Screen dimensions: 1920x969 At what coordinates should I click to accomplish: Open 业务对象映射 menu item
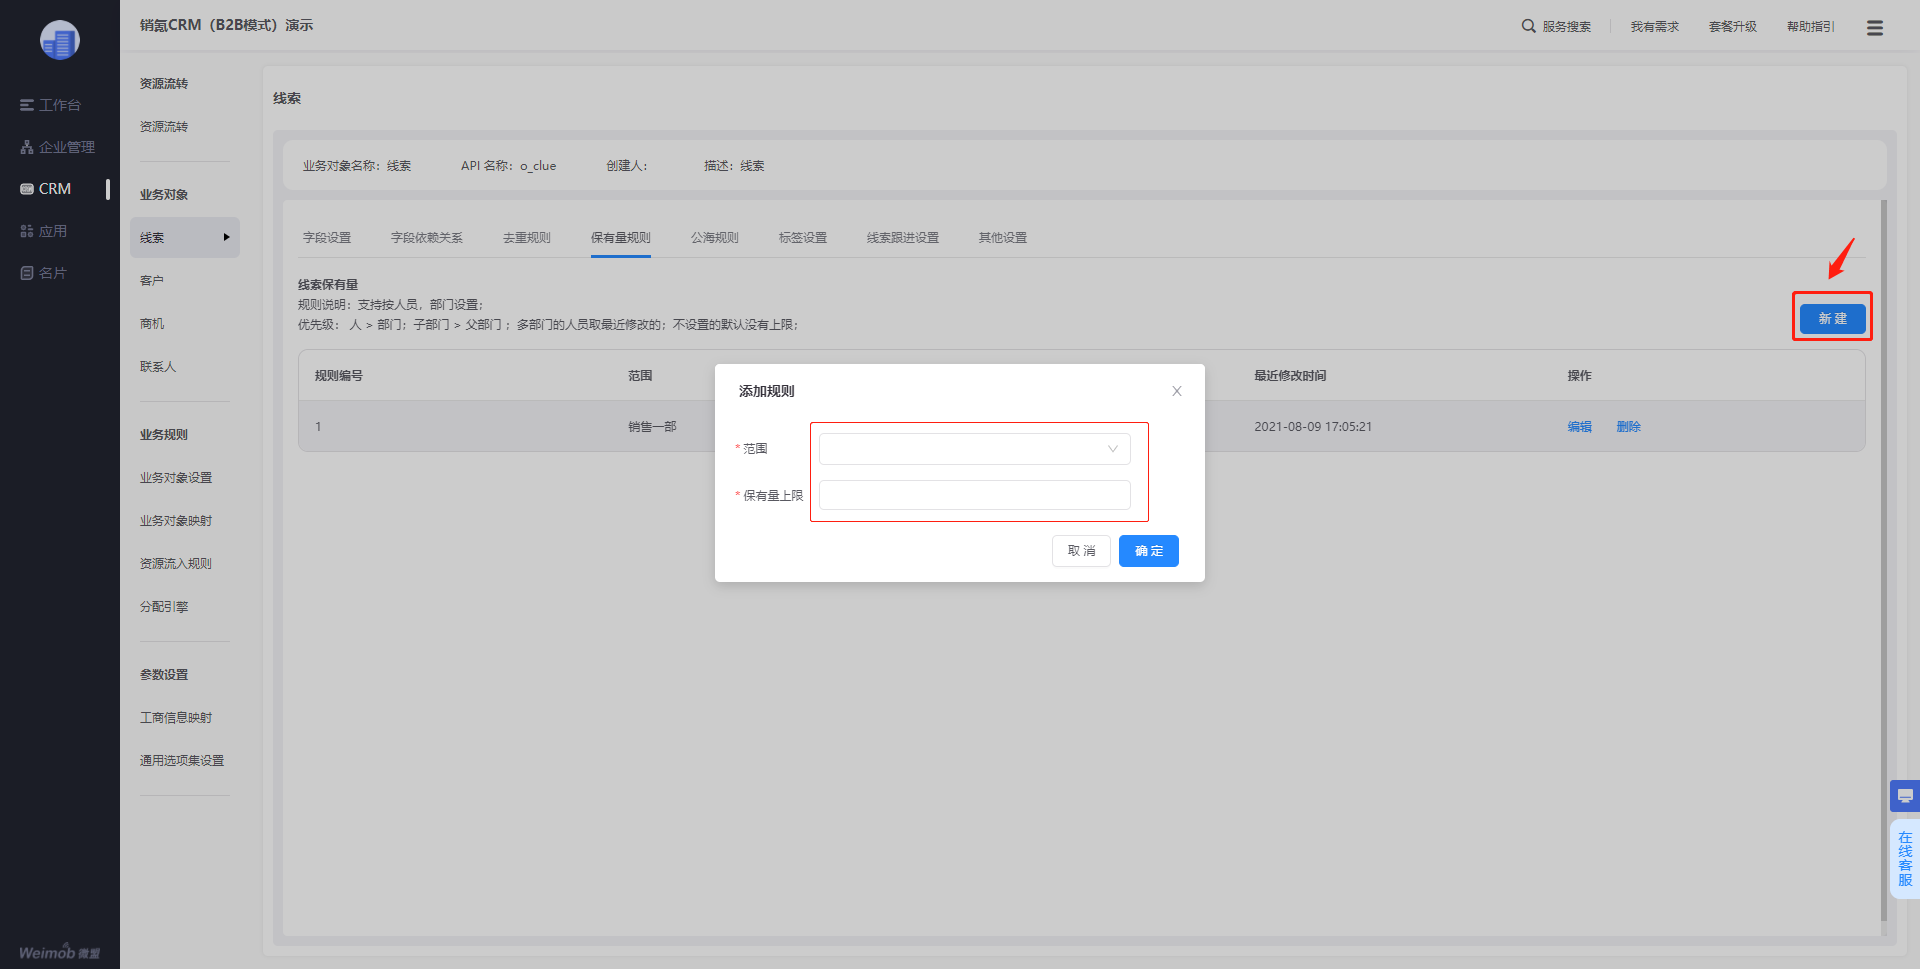[176, 521]
